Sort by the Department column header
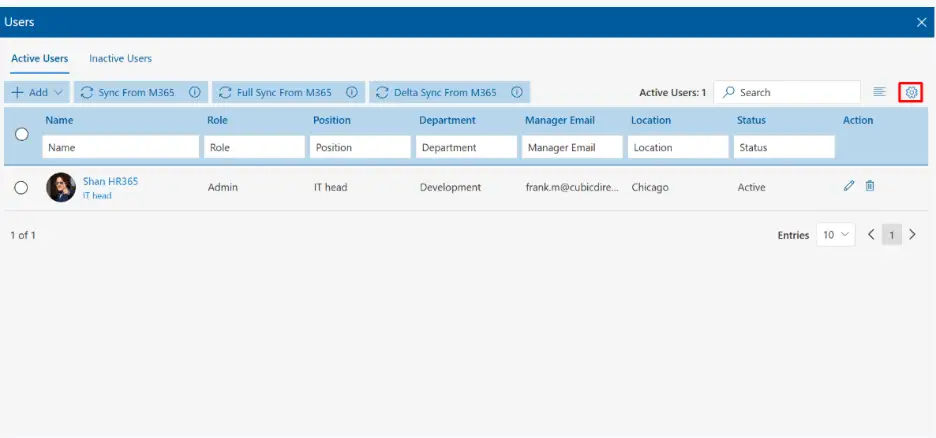 point(447,120)
